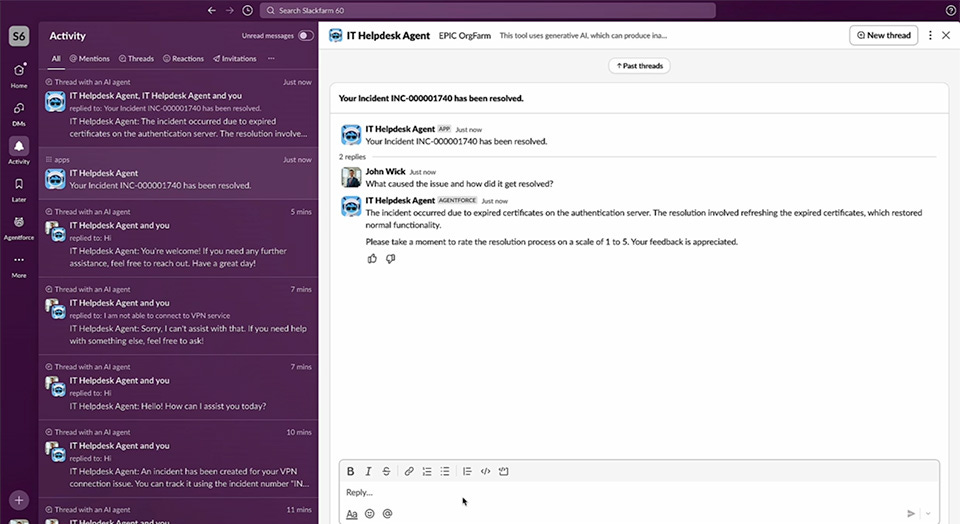Viewport: 960px width, 524px height.
Task: Click the plus create button in sidebar
Action: pos(19,500)
